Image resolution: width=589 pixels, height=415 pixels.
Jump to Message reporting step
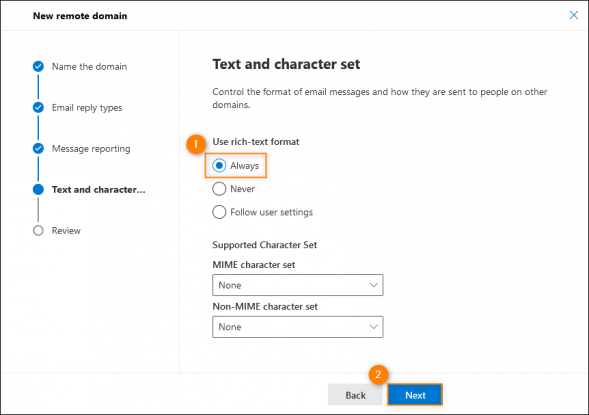coord(91,149)
